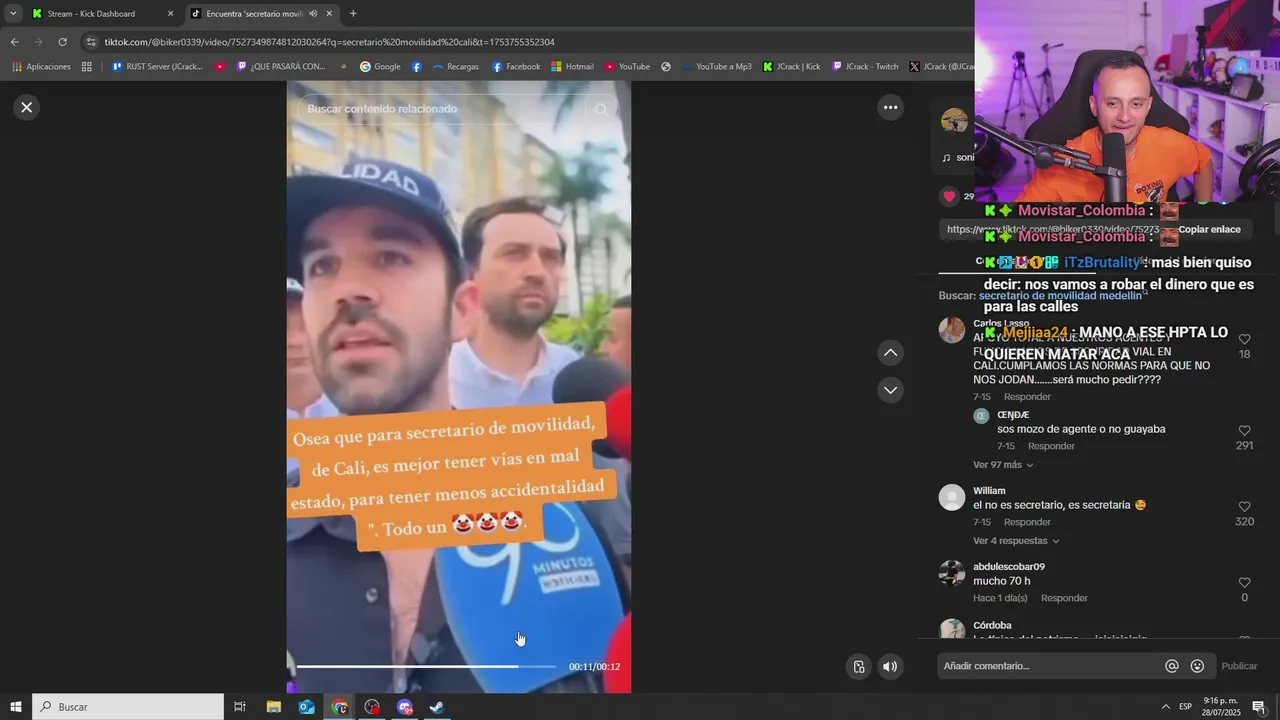Viewport: 1280px width, 720px height.
Task: Expand 'Ver 4 respuestas'
Action: [1016, 541]
